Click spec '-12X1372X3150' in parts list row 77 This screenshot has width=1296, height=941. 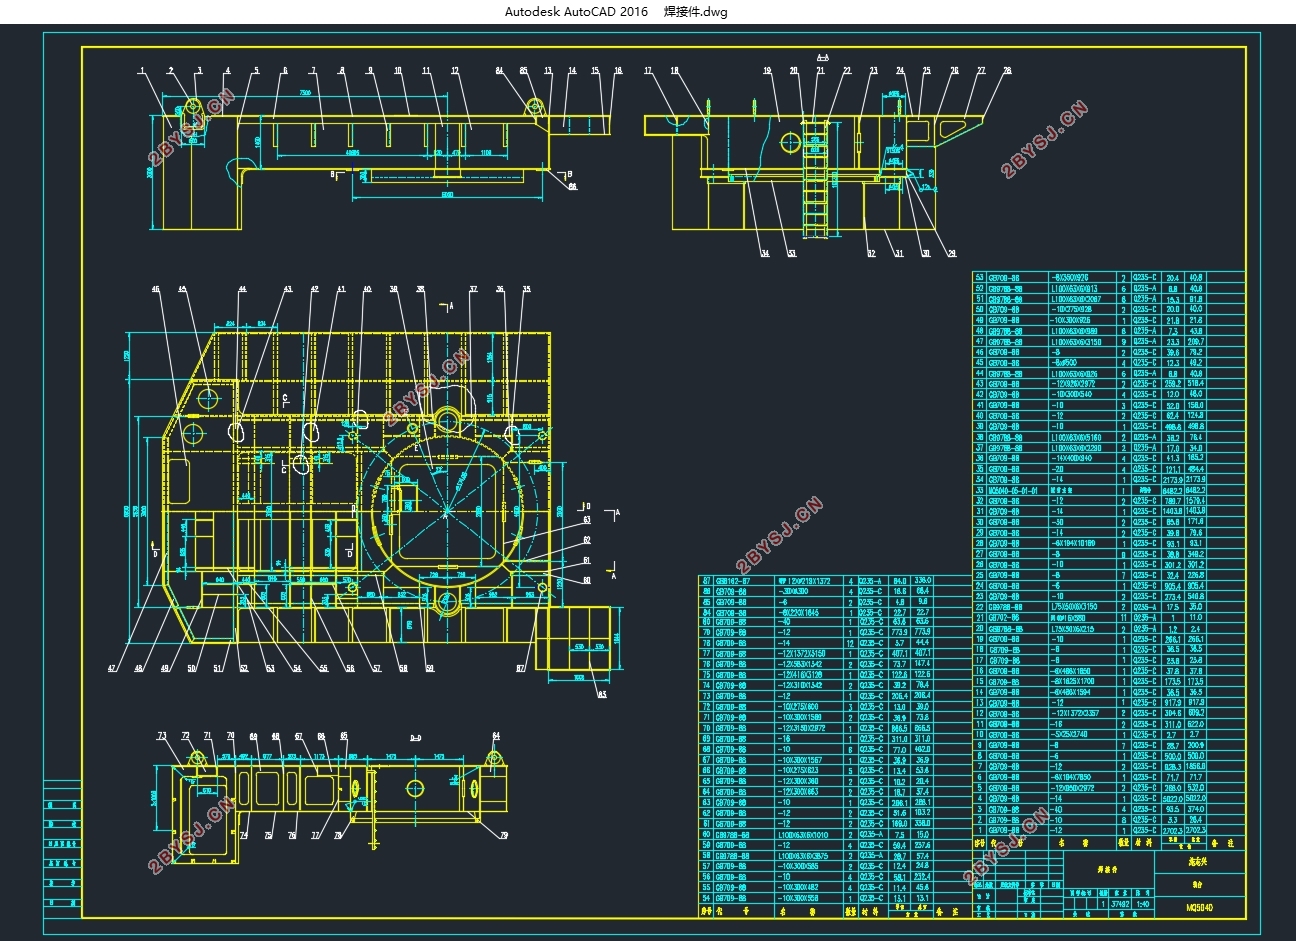[802, 654]
